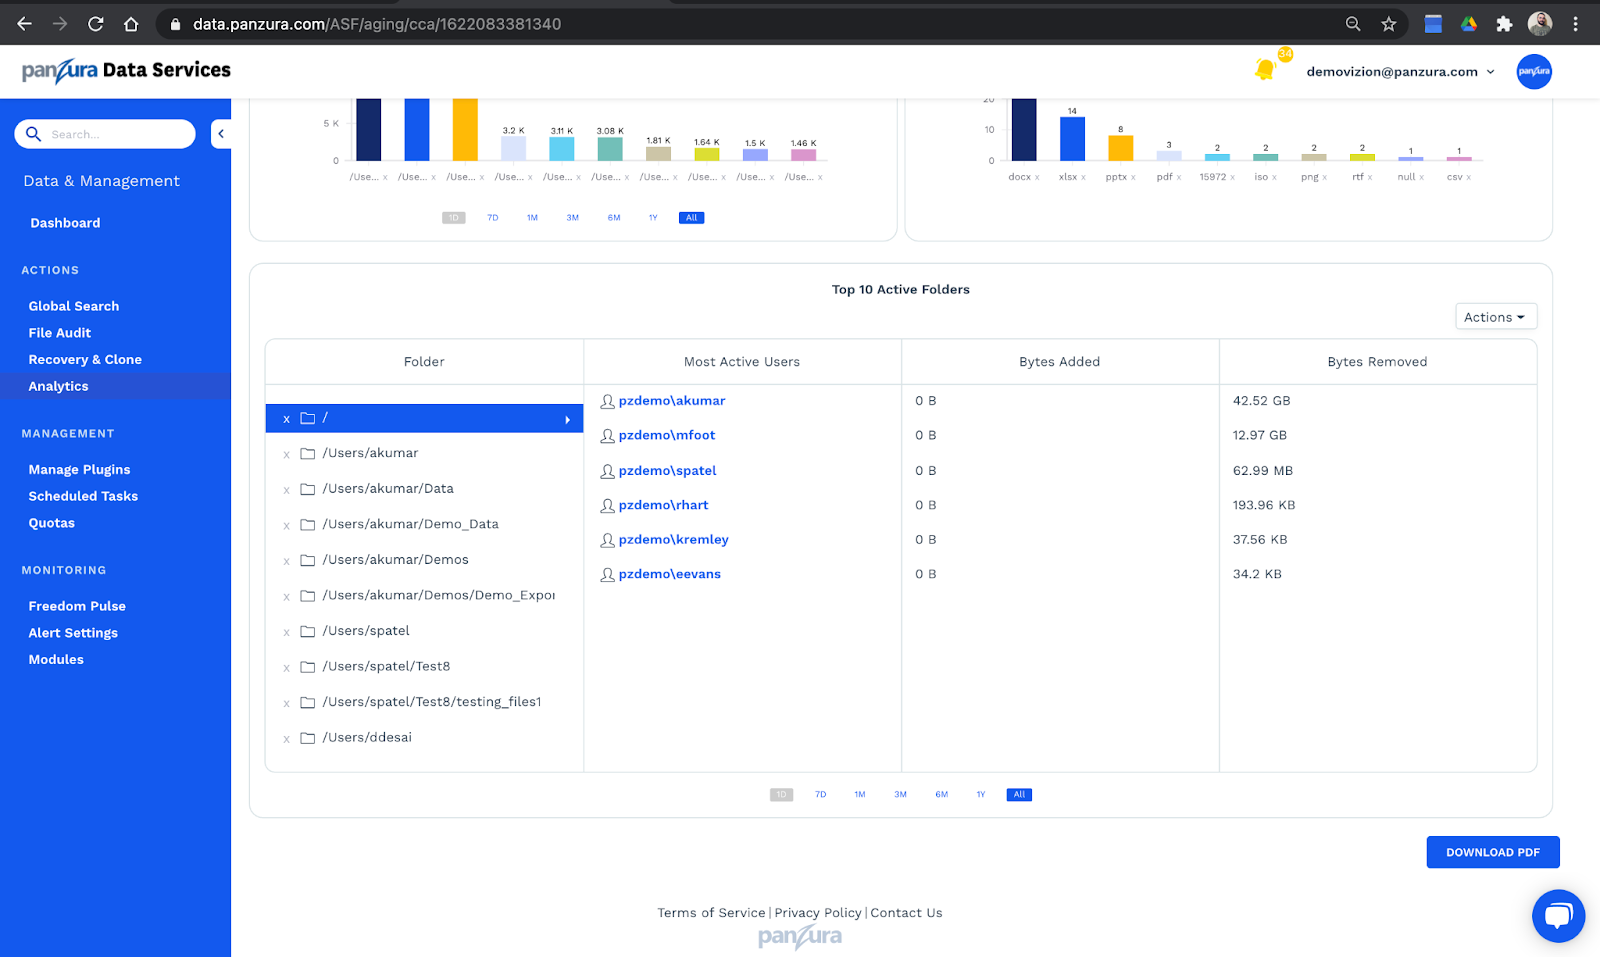Open File Audit in the sidebar
Viewport: 1600px width, 957px height.
tap(60, 333)
